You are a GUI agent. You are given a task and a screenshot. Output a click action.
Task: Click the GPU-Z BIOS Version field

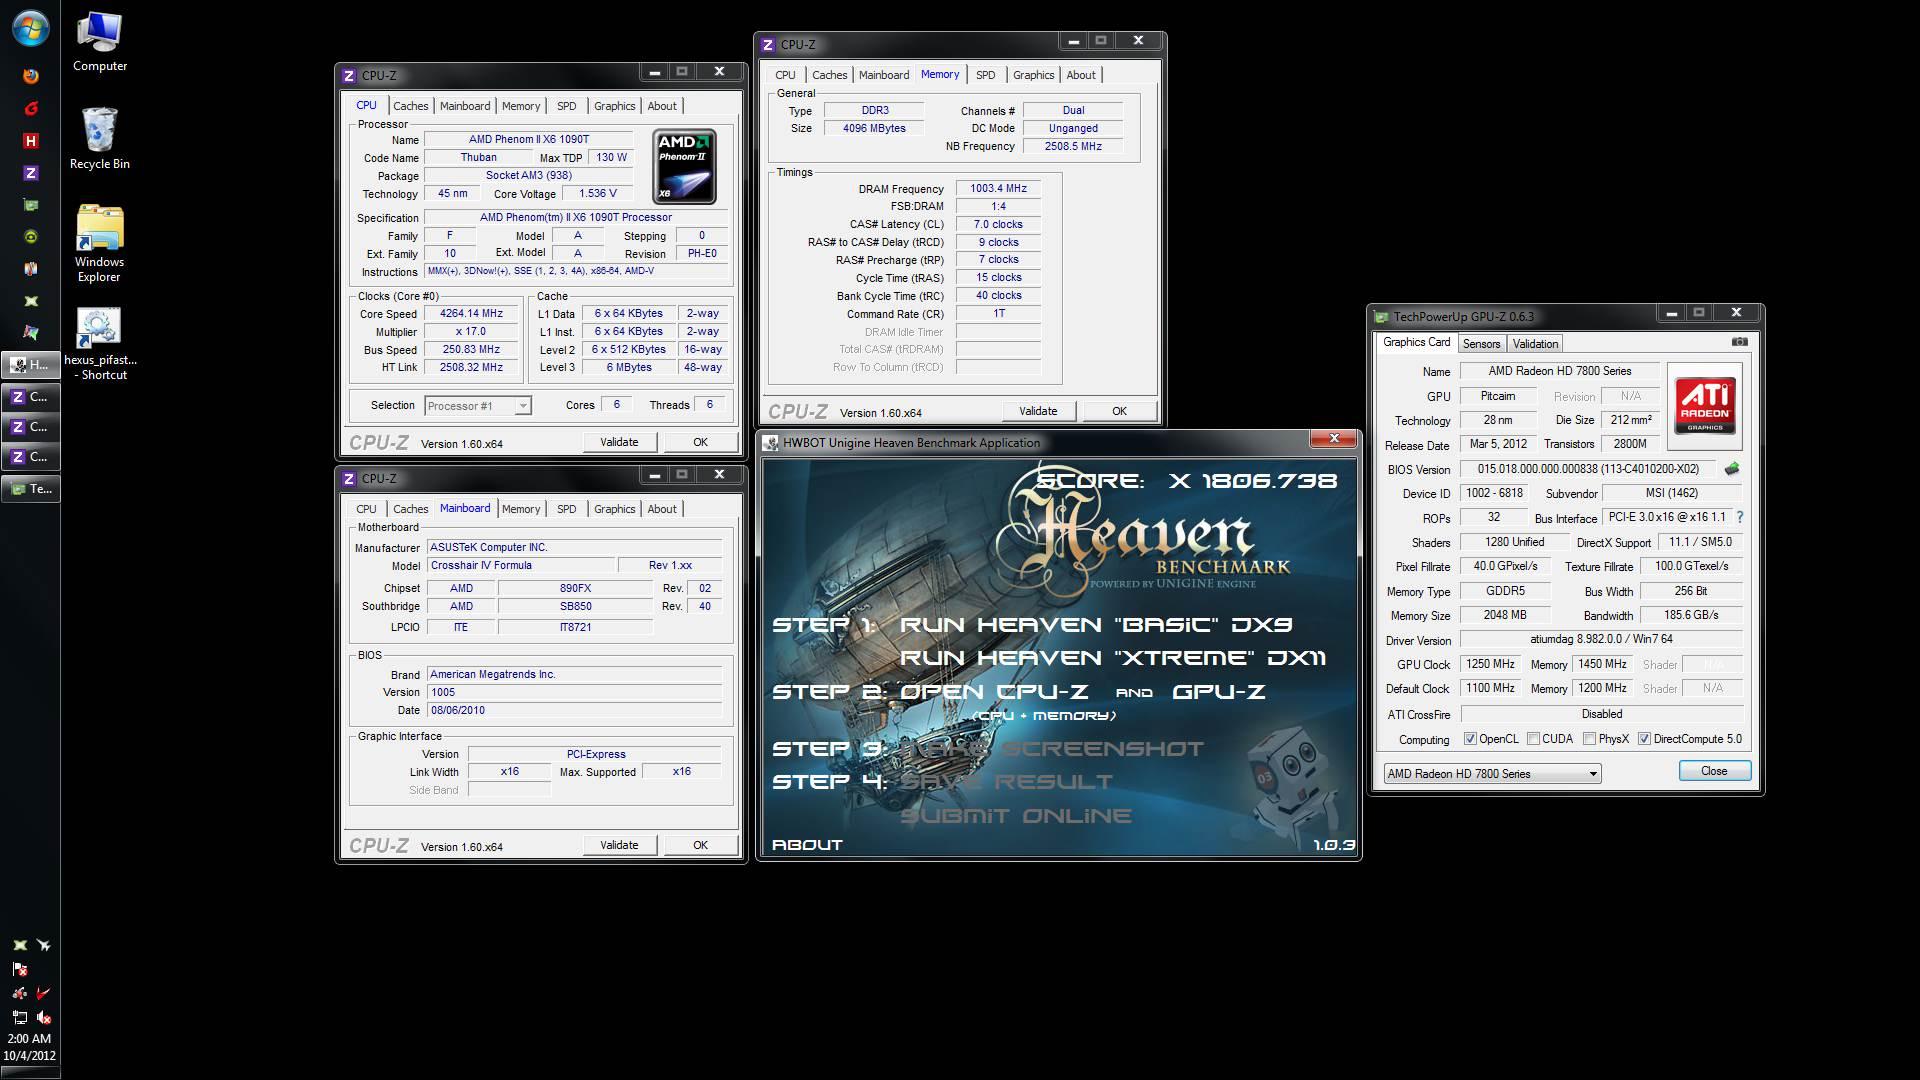click(1588, 469)
